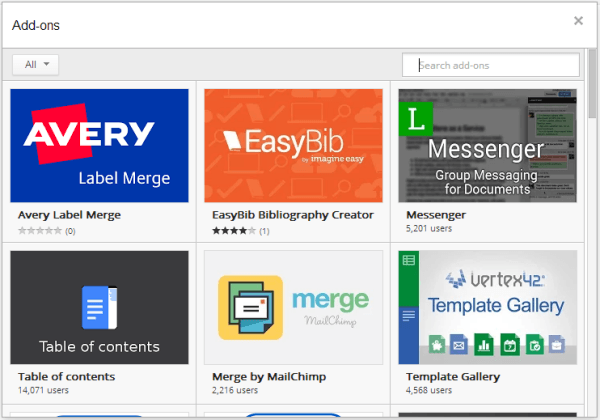Open the Table of contents dark thumbnail
This screenshot has width=600, height=420.
coord(99,307)
